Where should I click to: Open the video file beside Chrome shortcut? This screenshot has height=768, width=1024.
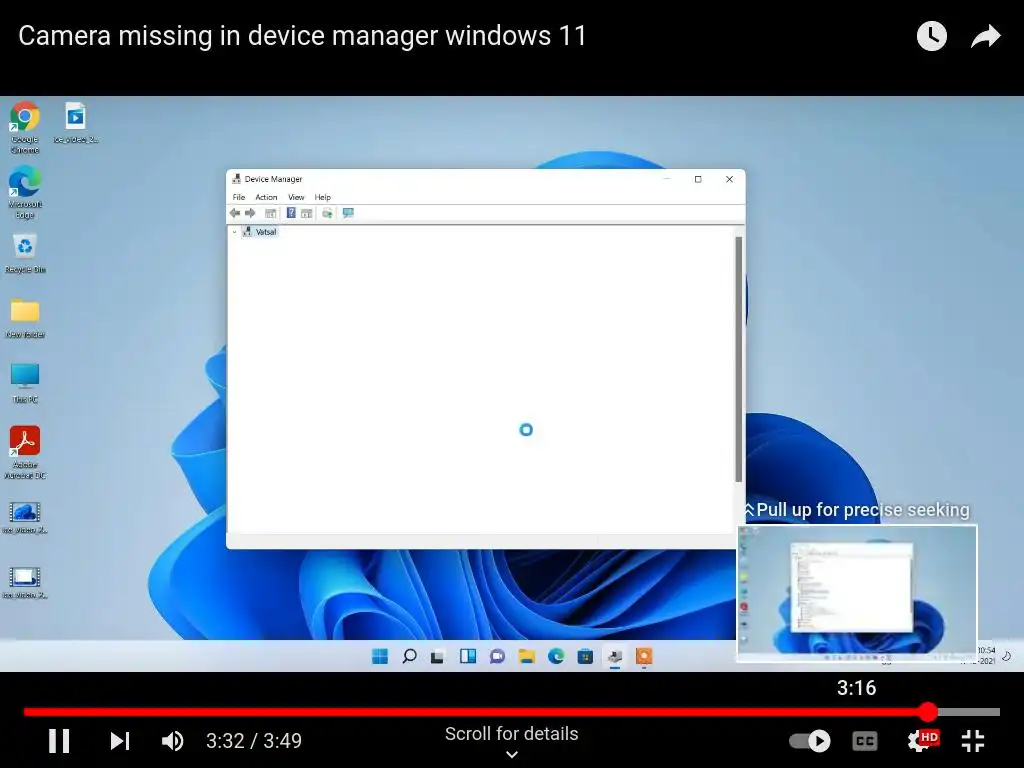tap(76, 122)
